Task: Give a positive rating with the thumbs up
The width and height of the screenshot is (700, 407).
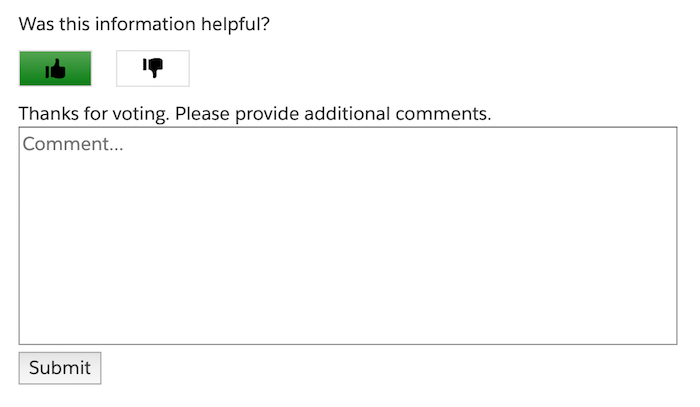Action: (x=55, y=69)
